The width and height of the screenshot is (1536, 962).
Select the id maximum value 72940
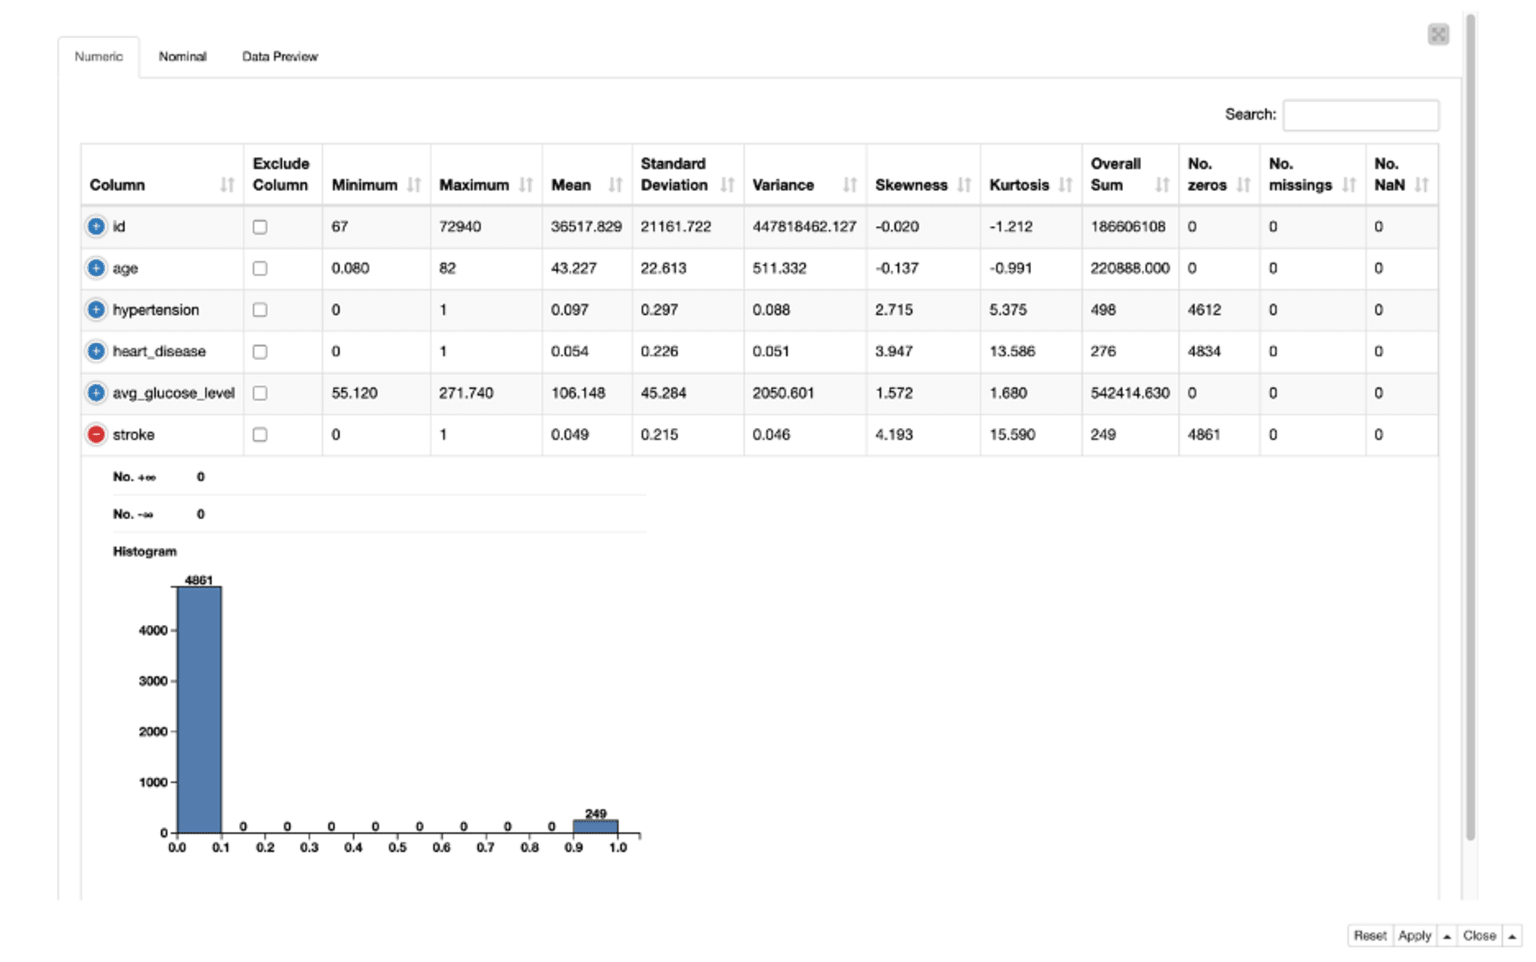pyautogui.click(x=460, y=227)
